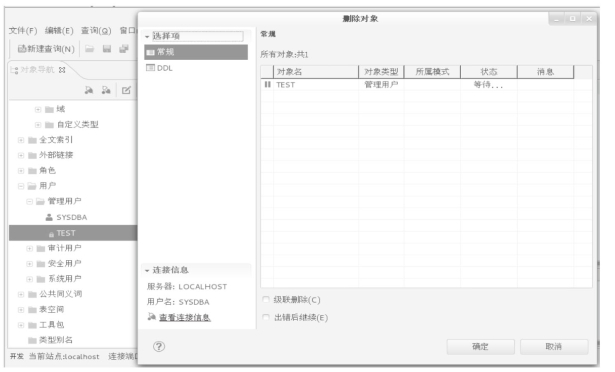The image size is (615, 372).
Task: Expand the 表空间 tree node
Action: coord(21,310)
